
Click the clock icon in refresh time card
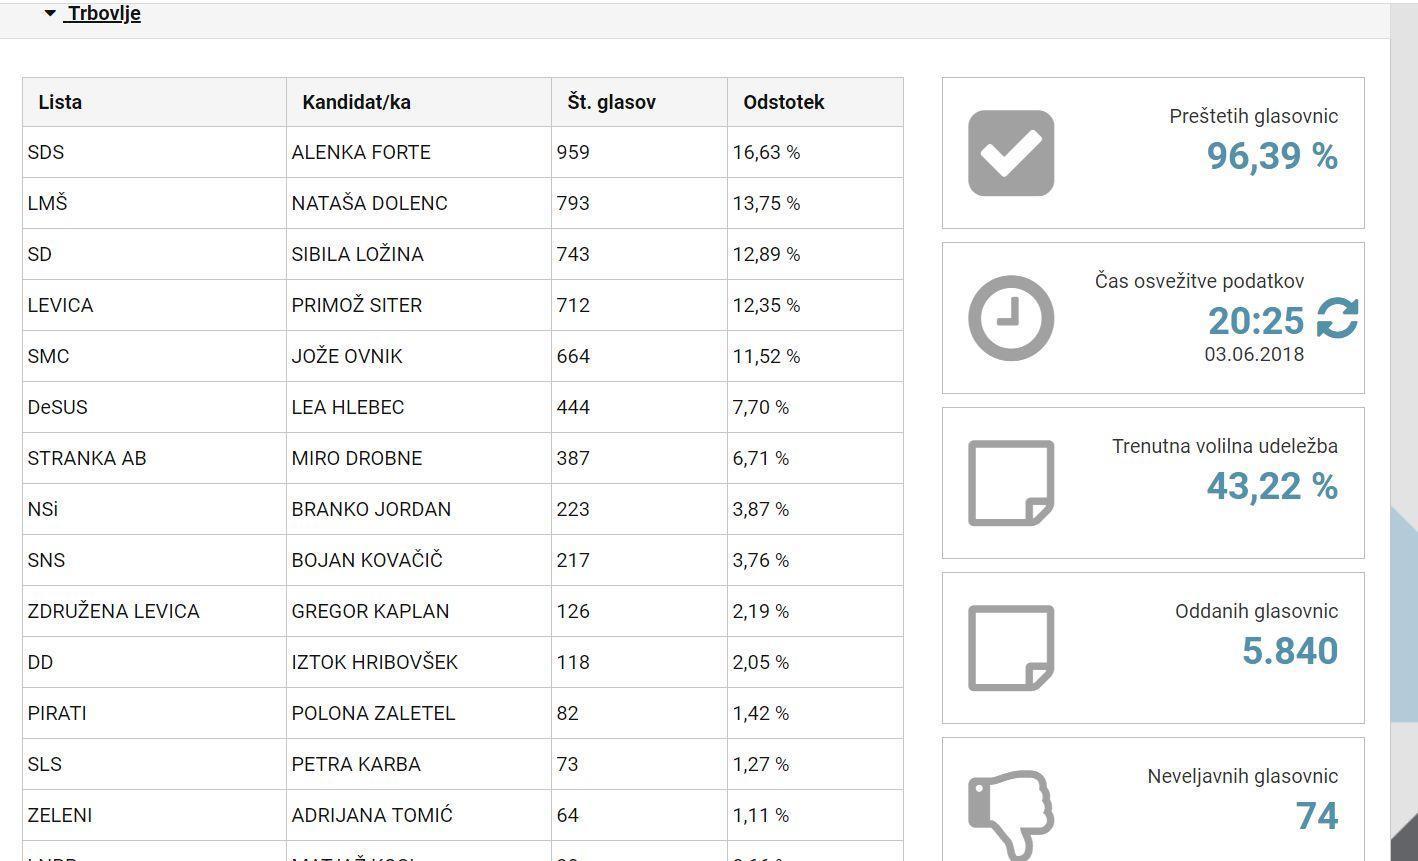click(x=1011, y=318)
